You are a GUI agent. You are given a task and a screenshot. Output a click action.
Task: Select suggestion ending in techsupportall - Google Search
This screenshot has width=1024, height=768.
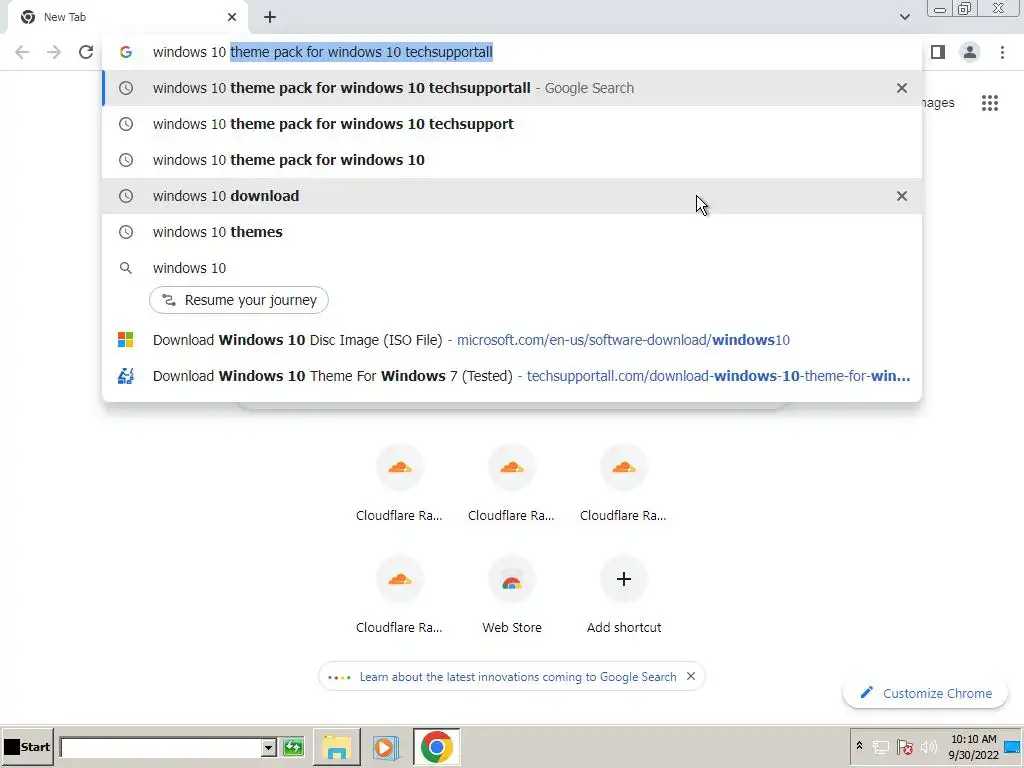tap(512, 88)
